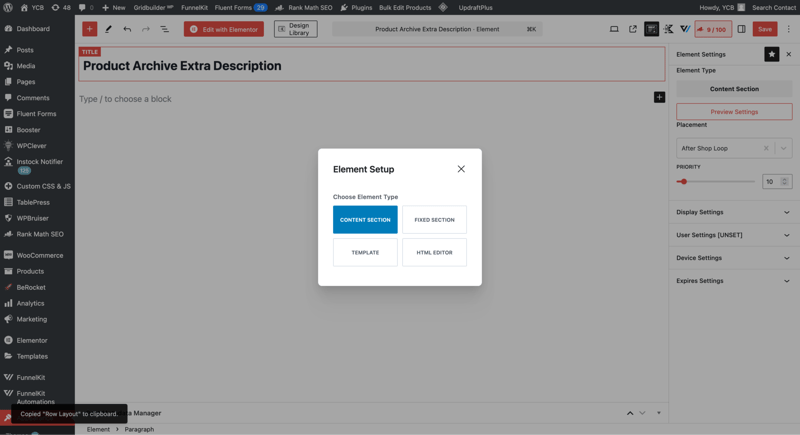Click the Edit with Elementor button

coord(224,29)
